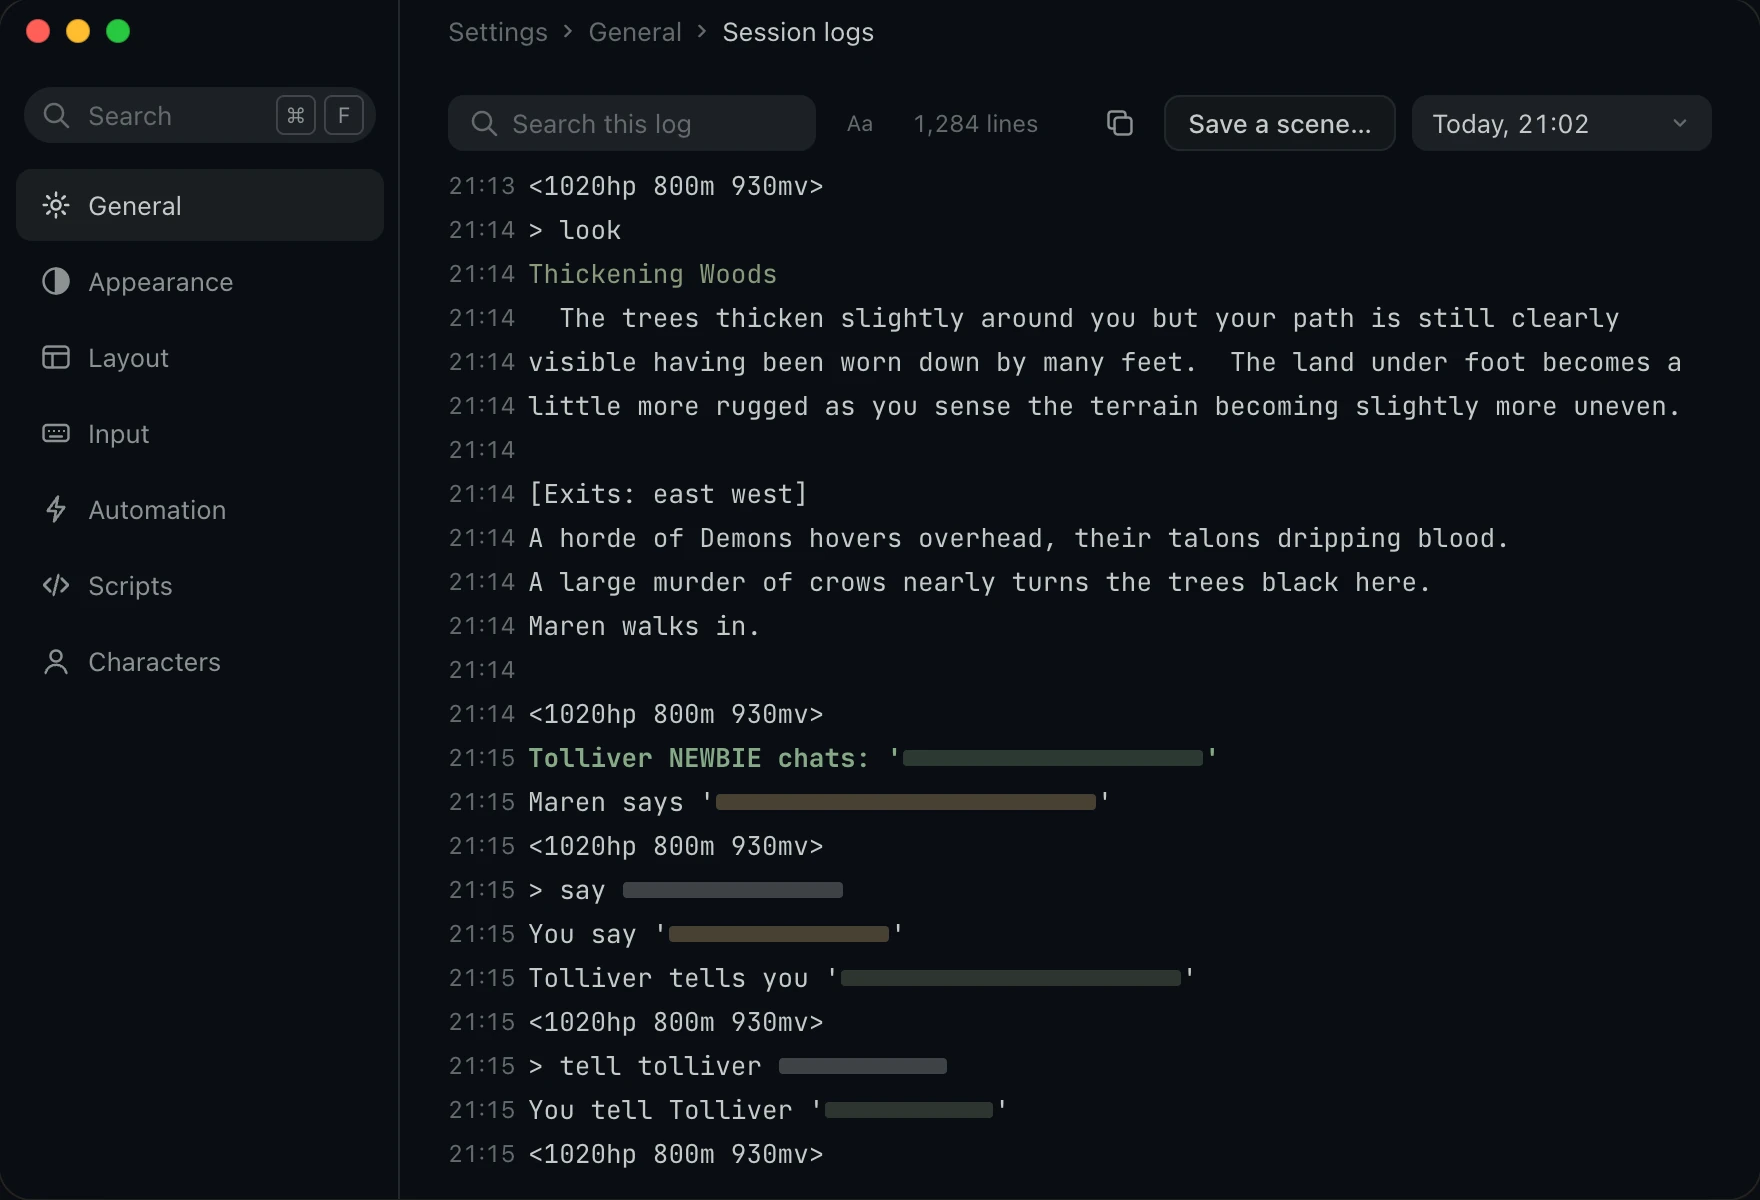The height and width of the screenshot is (1200, 1760).
Task: Click 'The trees thicken slightly' description line
Action: pyautogui.click(x=1089, y=318)
